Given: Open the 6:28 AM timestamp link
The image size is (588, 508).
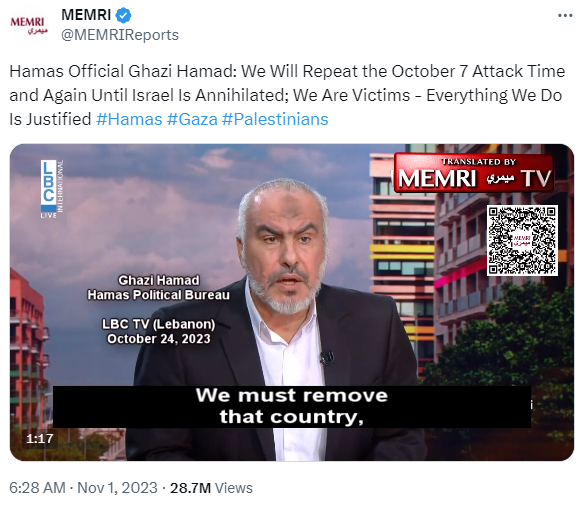Looking at the screenshot, I should 38,488.
